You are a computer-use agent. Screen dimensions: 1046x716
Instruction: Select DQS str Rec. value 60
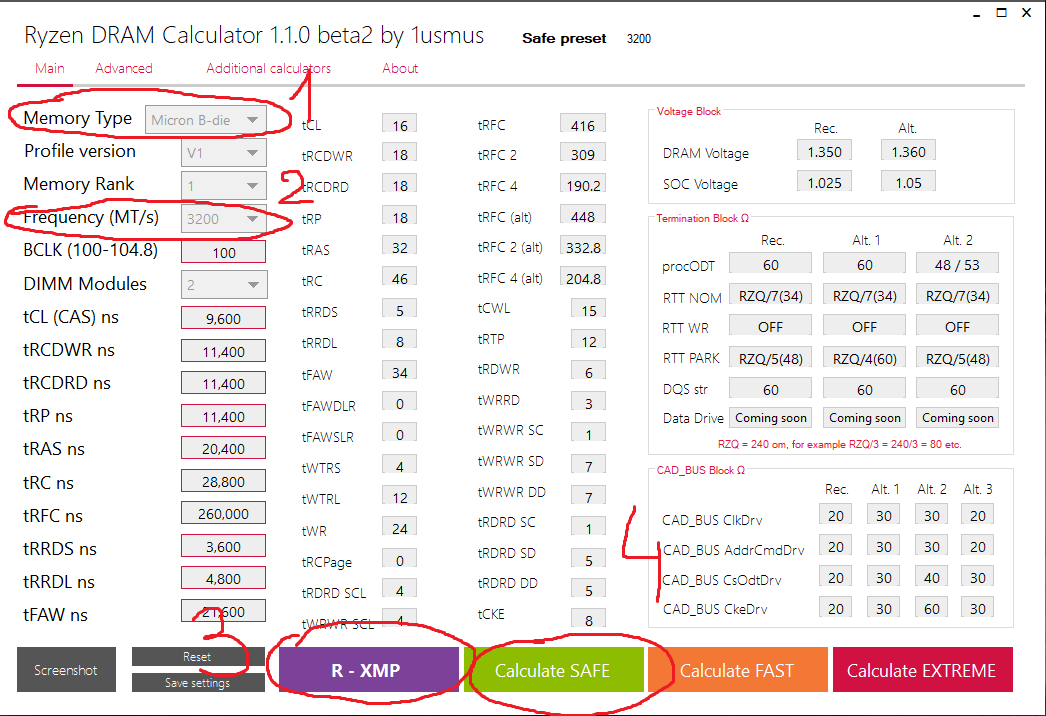click(x=770, y=389)
